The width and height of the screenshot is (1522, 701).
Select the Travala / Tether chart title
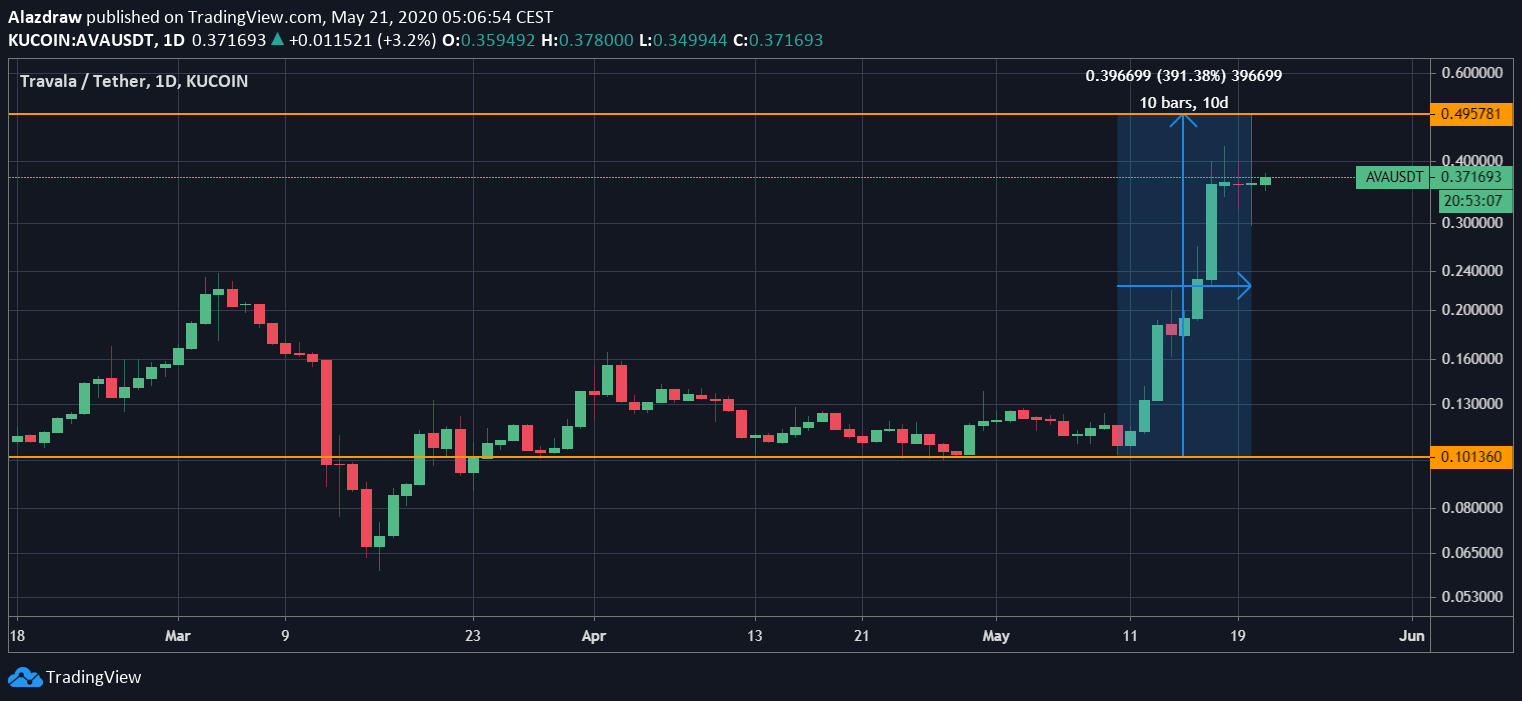point(134,81)
